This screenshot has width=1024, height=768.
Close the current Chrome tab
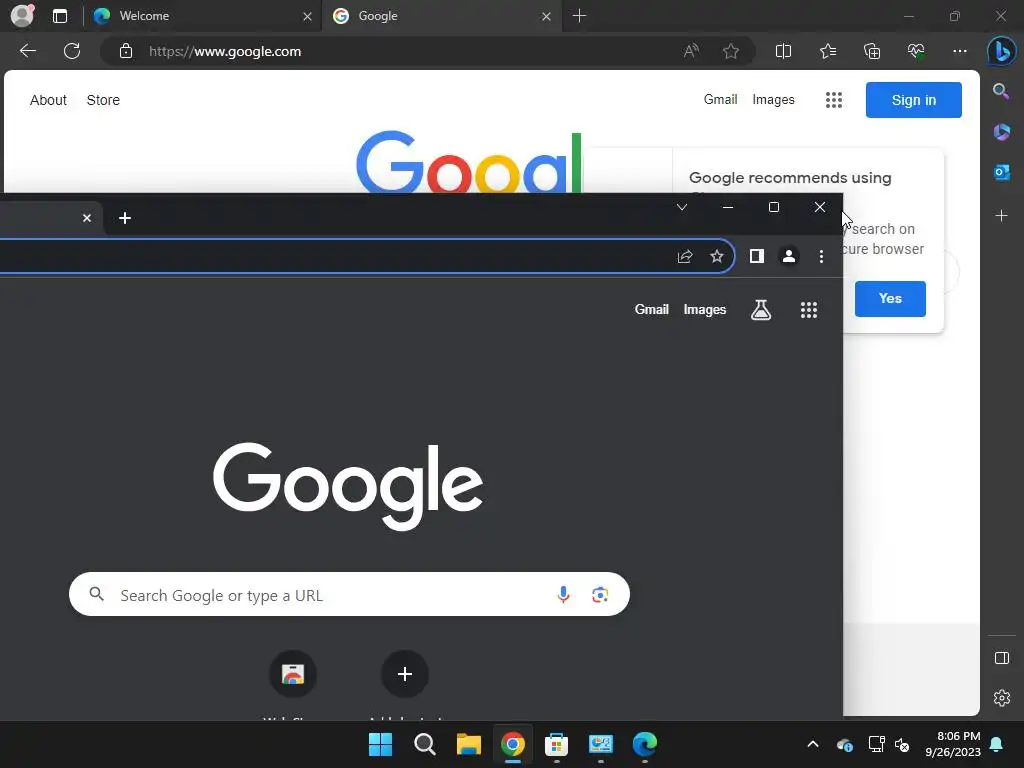[x=87, y=218]
